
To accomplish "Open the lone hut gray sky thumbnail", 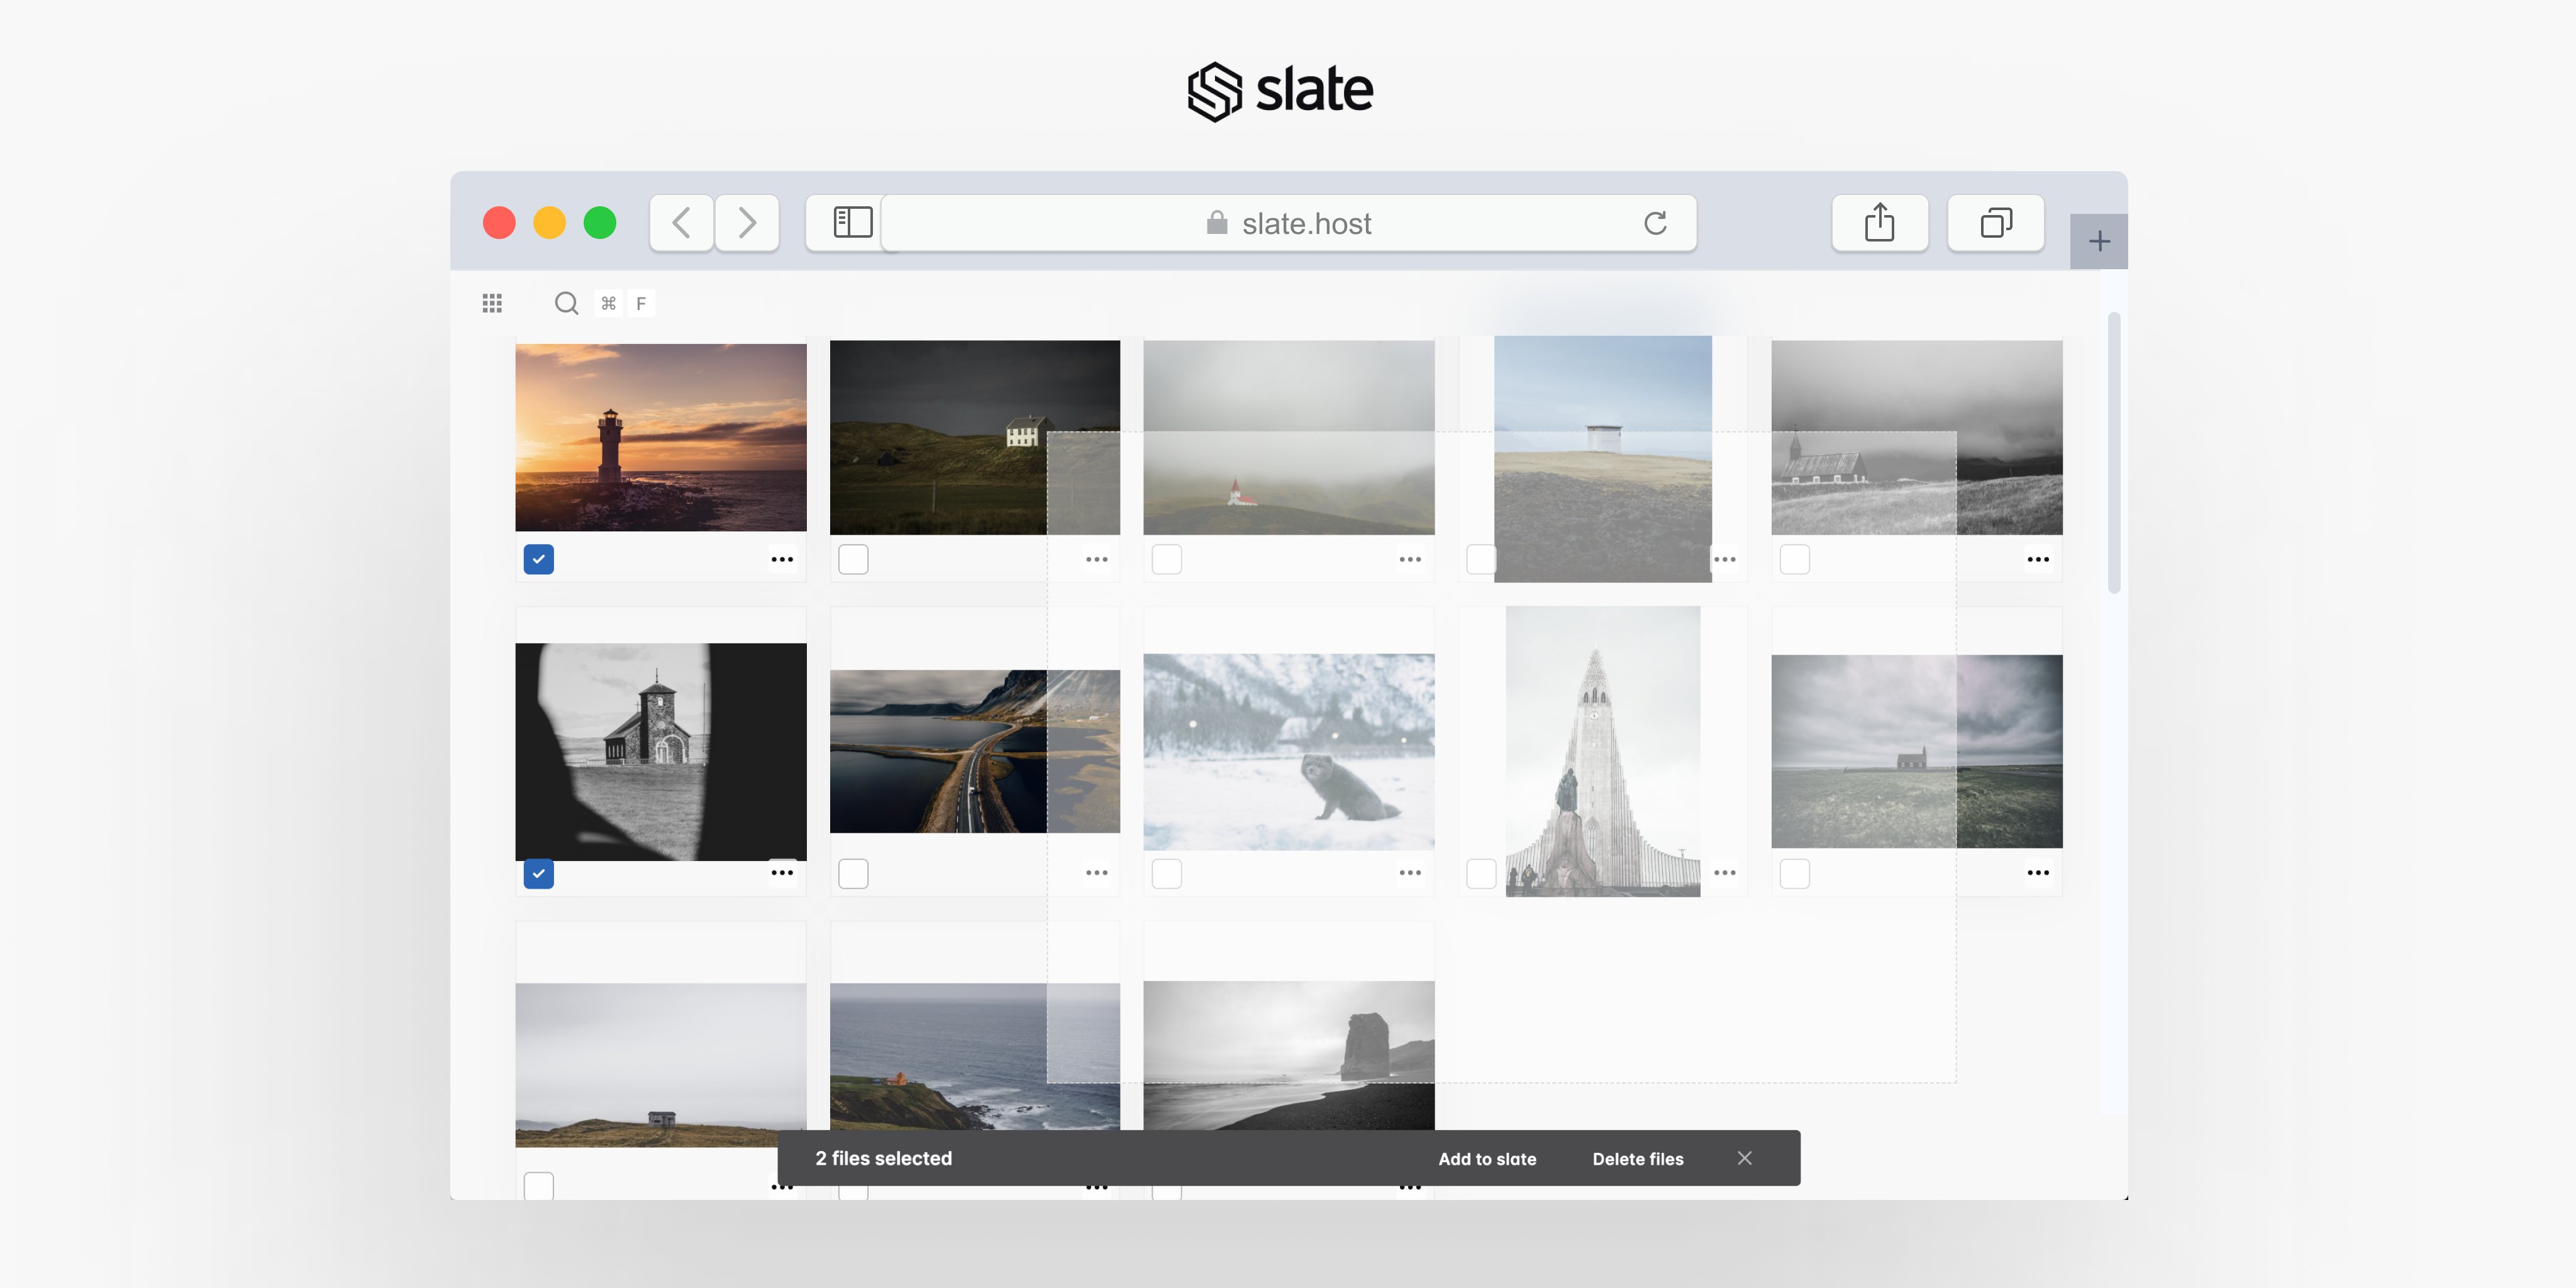I will point(661,1065).
